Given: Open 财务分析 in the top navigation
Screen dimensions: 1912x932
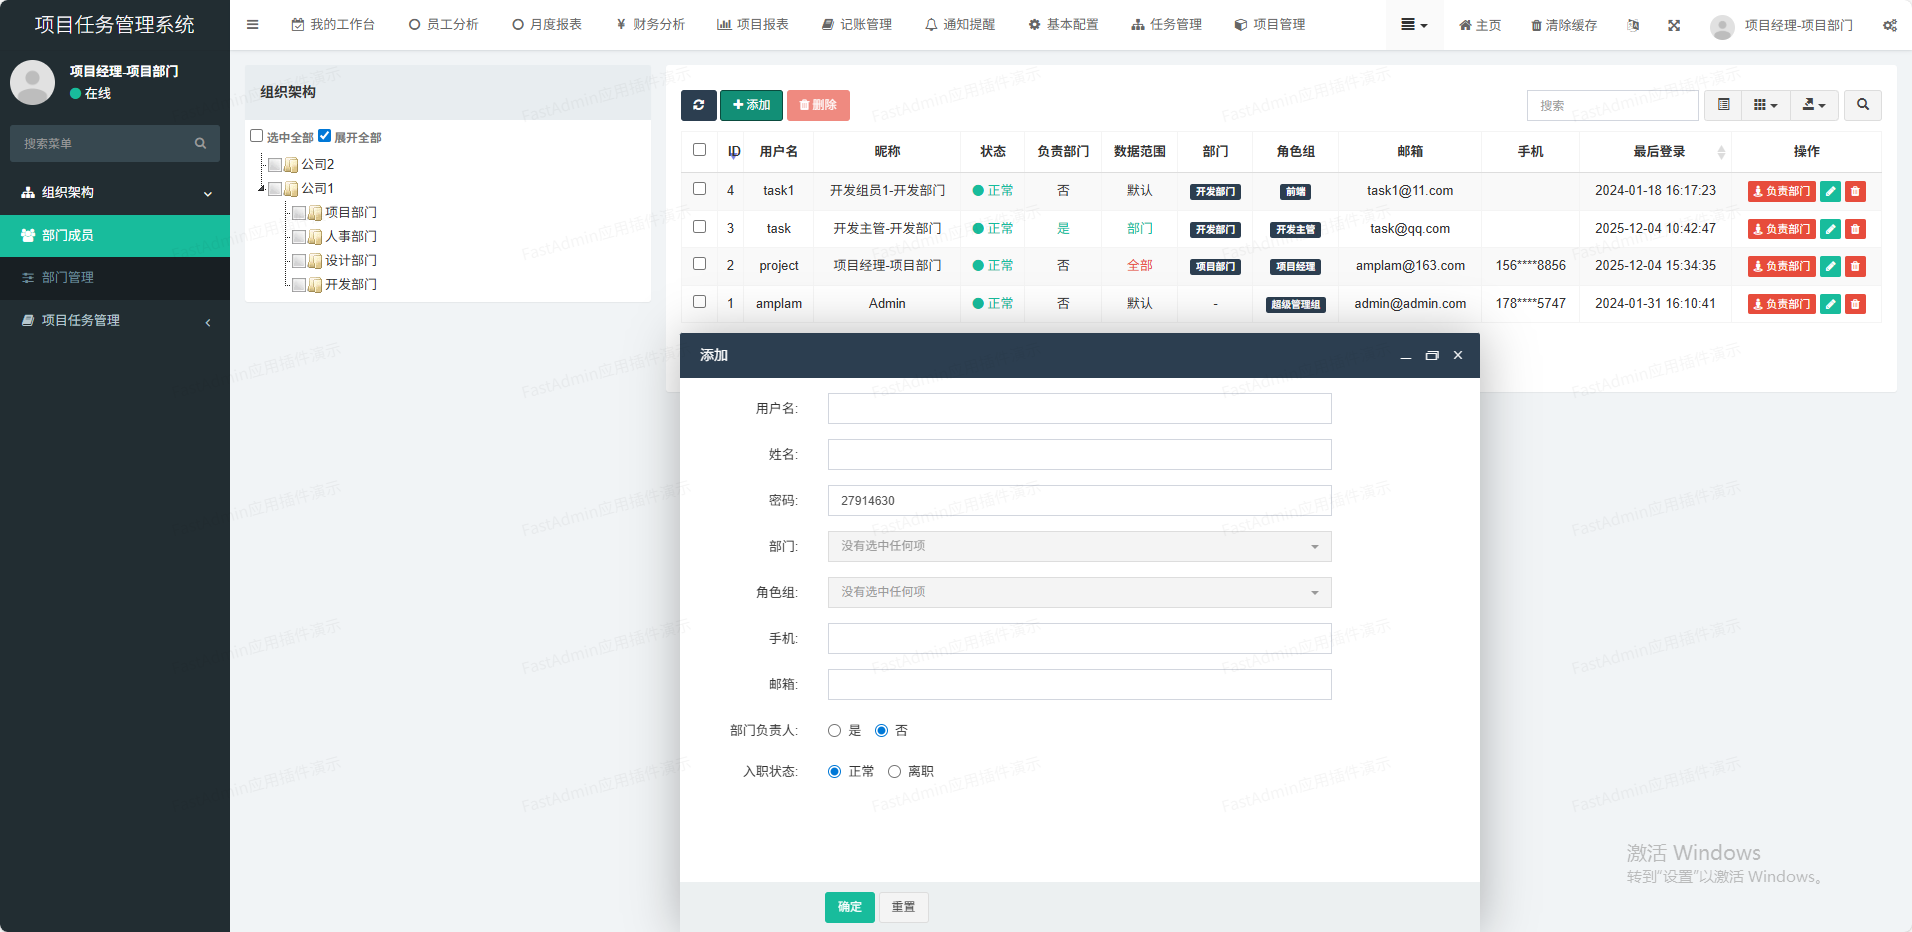Looking at the screenshot, I should (650, 25).
